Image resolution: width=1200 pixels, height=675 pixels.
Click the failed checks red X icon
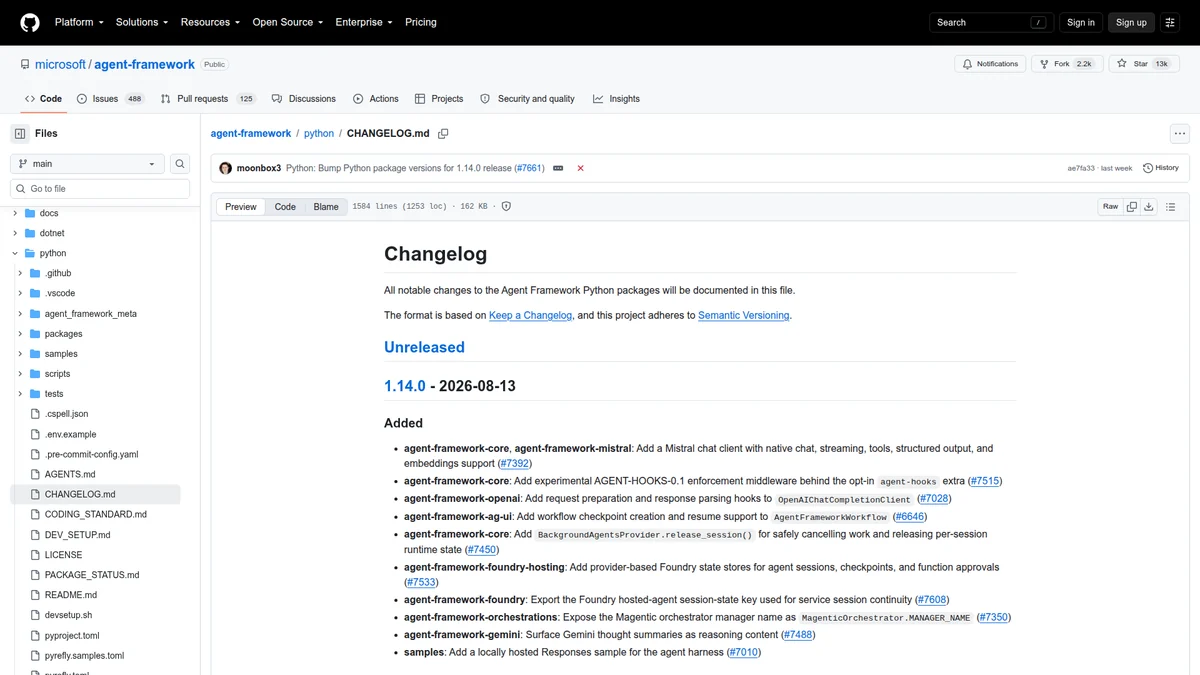(581, 168)
